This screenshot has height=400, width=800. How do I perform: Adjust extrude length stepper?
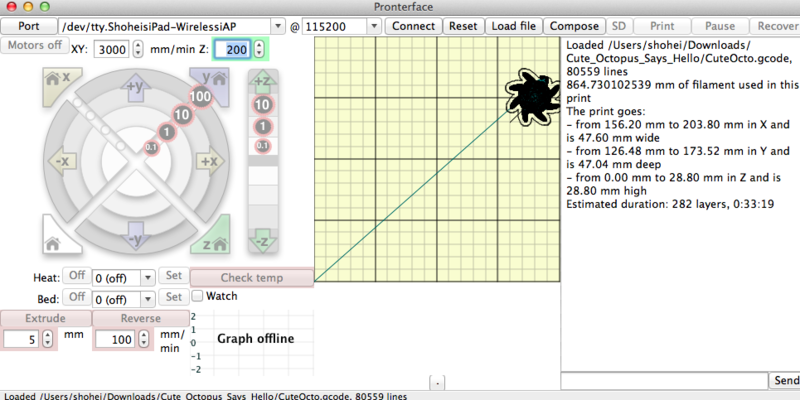pyautogui.click(x=47, y=339)
